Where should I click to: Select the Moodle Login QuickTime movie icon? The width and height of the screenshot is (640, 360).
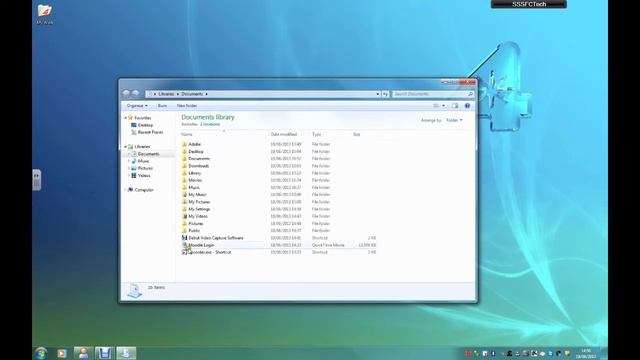(184, 245)
